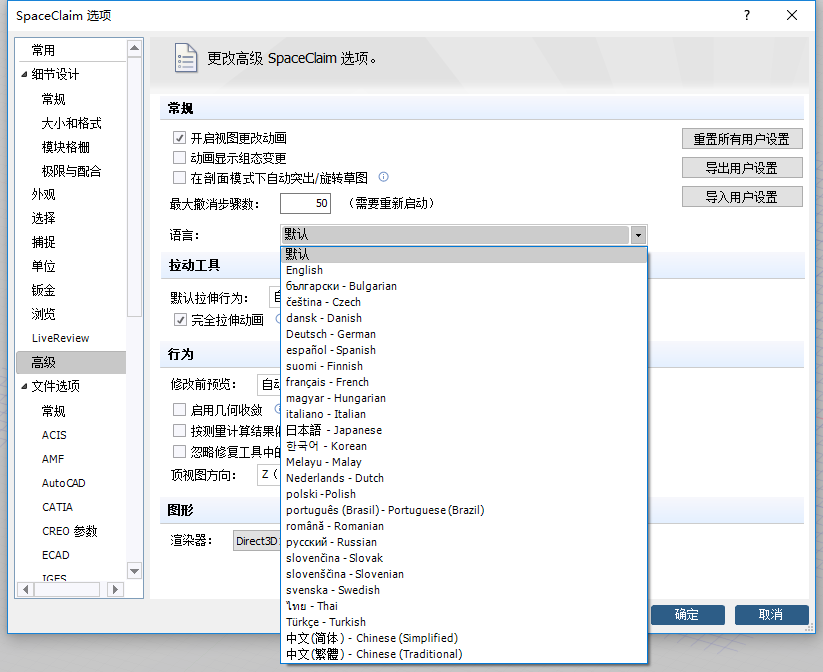This screenshot has height=672, width=823.
Task: Click the sidebar horizontal scrollbar left arrow
Action: [x=25, y=590]
